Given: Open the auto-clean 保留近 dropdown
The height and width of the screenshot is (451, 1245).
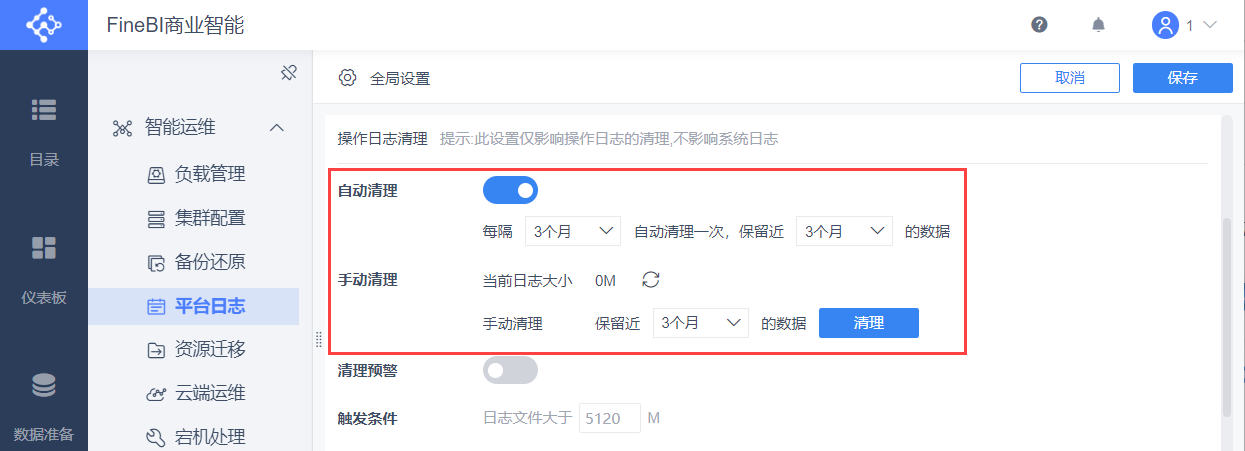Looking at the screenshot, I should tap(844, 231).
